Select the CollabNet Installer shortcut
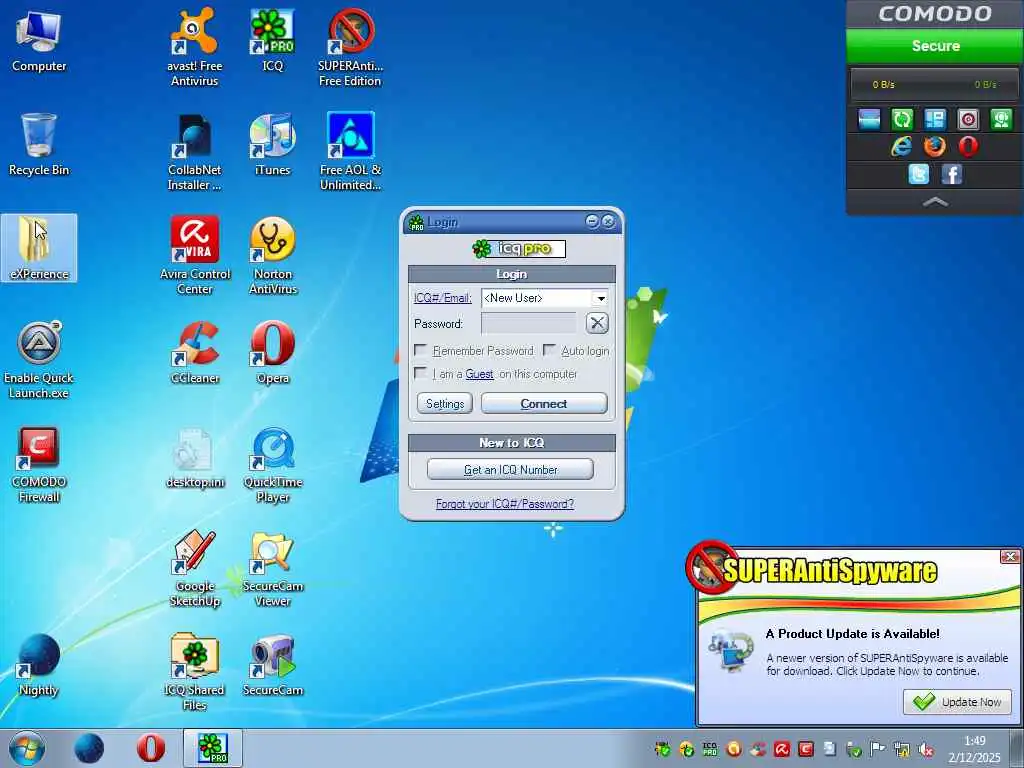 [194, 152]
